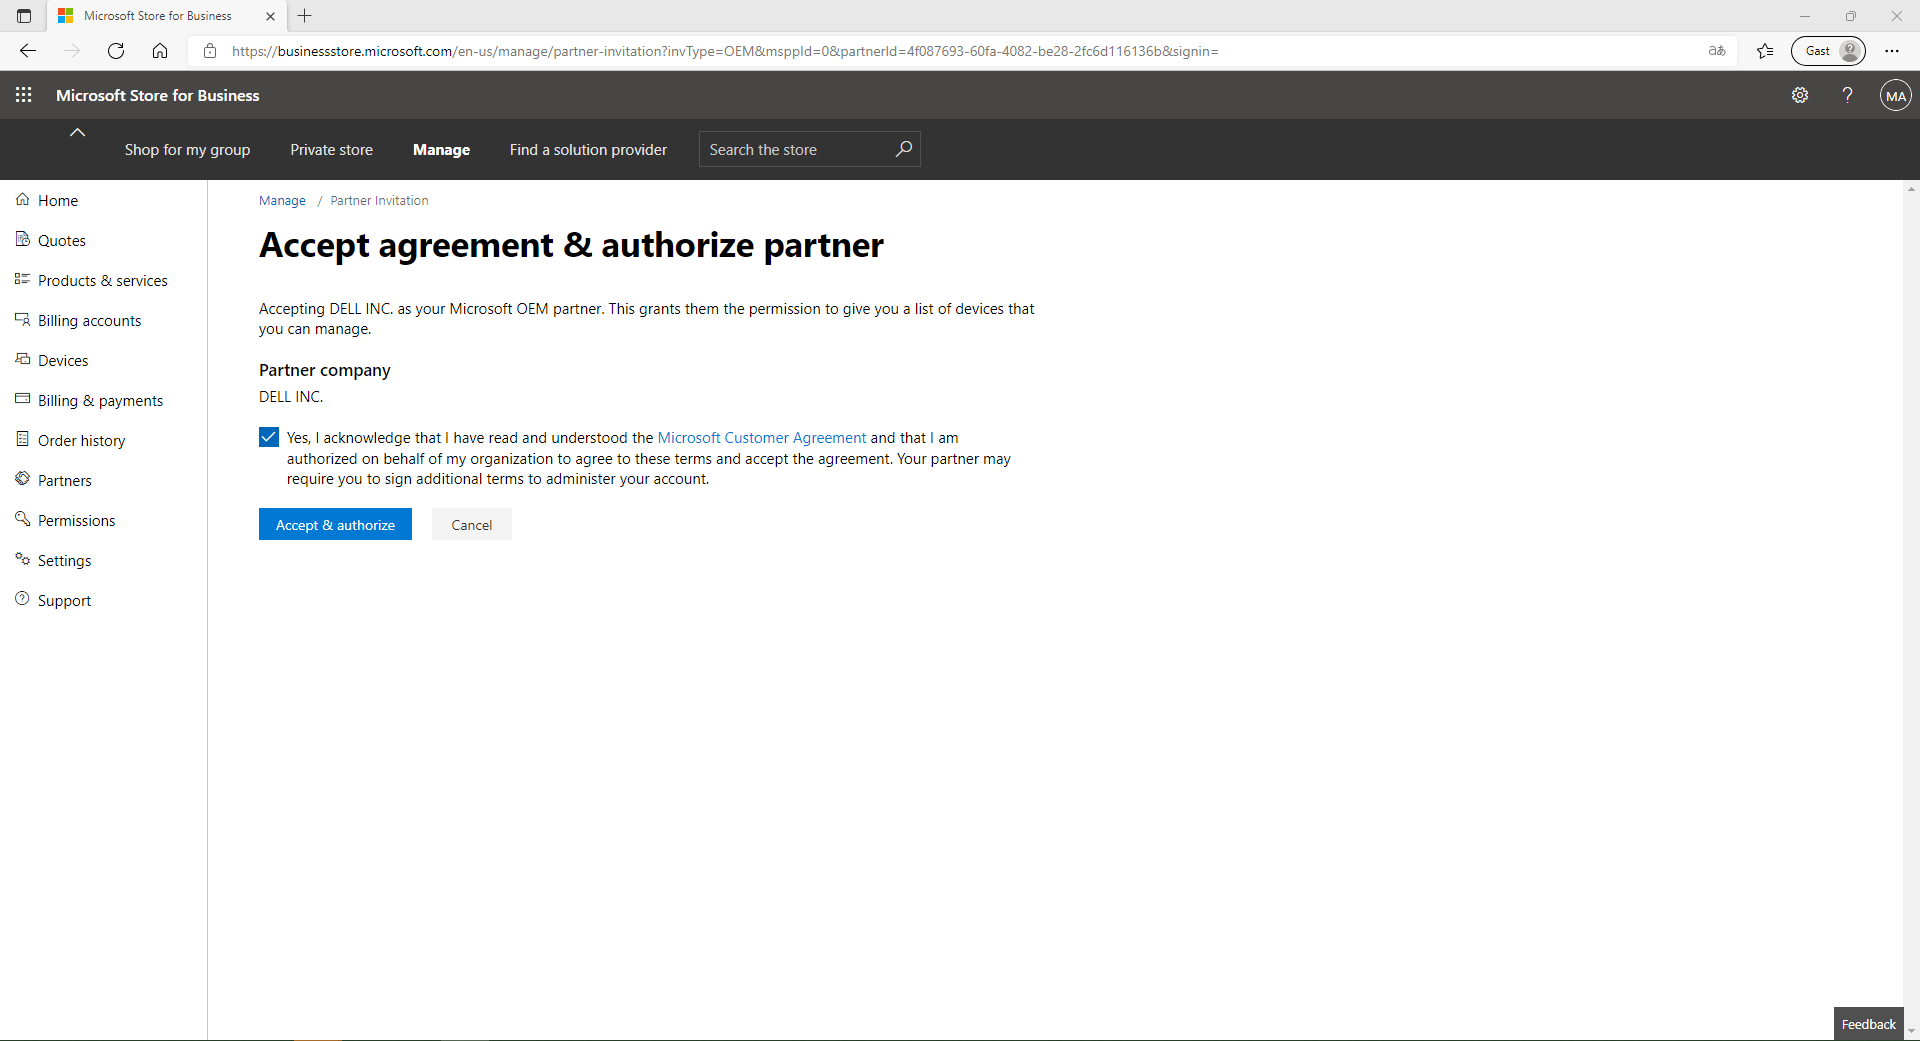Click the translate icon in address bar

click(x=1717, y=51)
